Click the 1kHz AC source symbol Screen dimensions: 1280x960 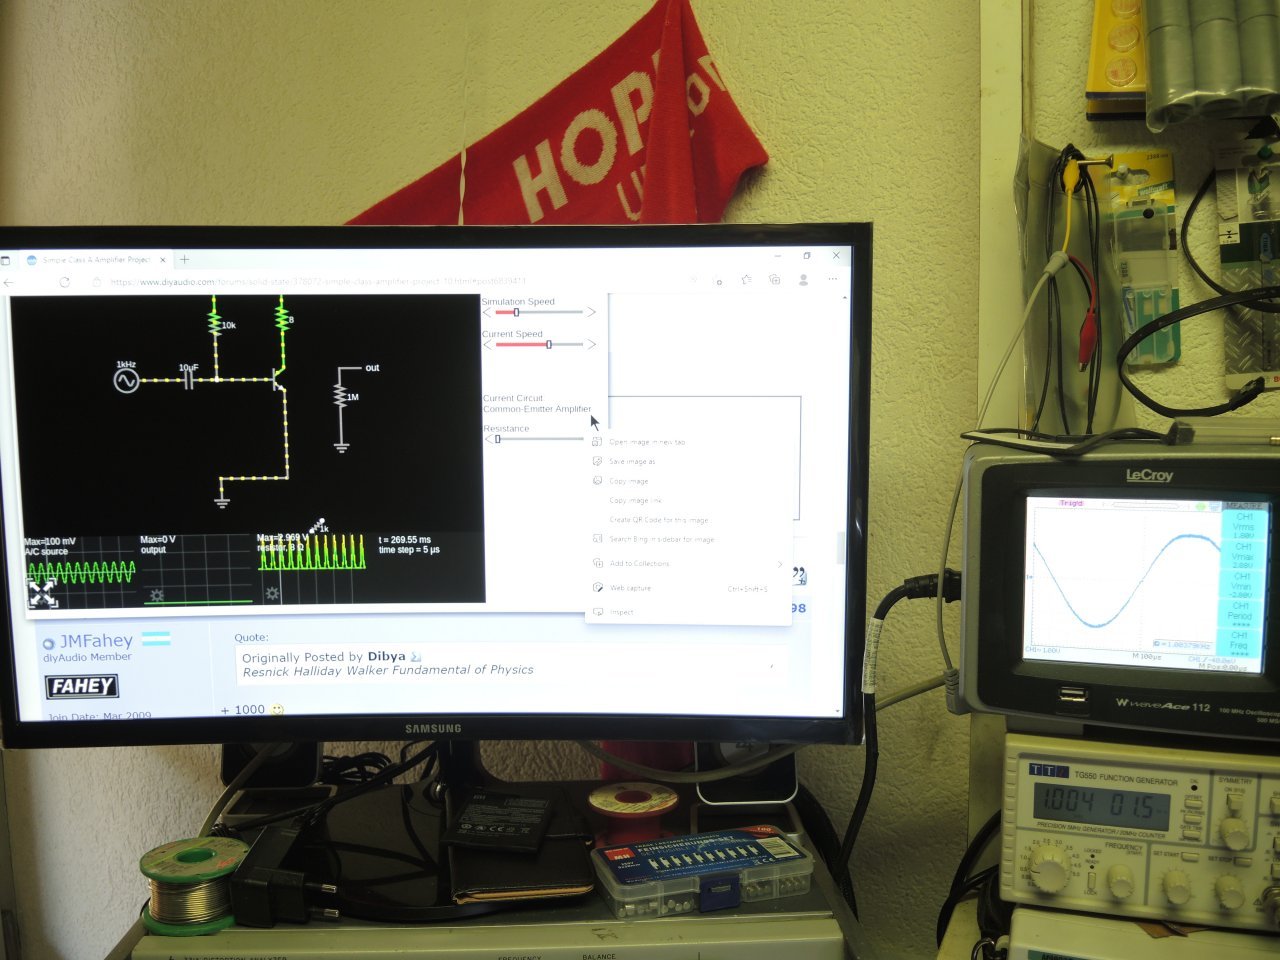(x=126, y=380)
